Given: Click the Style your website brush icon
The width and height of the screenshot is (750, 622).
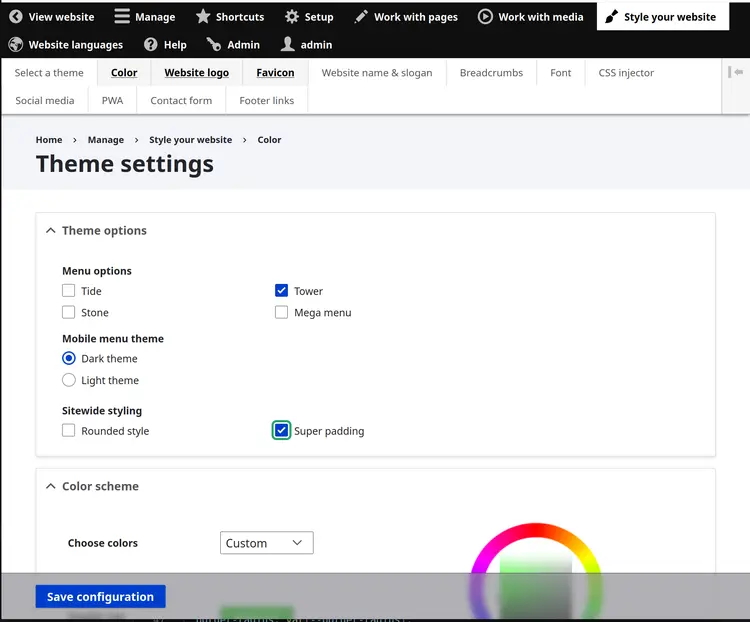Looking at the screenshot, I should coord(611,17).
